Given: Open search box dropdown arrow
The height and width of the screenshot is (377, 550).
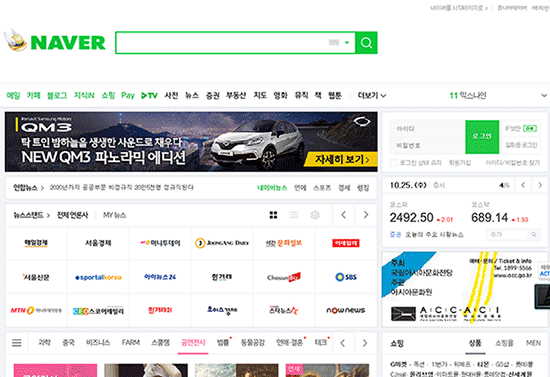Looking at the screenshot, I should coord(347,43).
